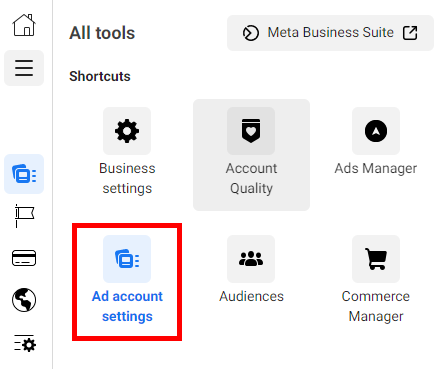
Task: Click the "Ads Manager" label text
Action: [x=376, y=169]
